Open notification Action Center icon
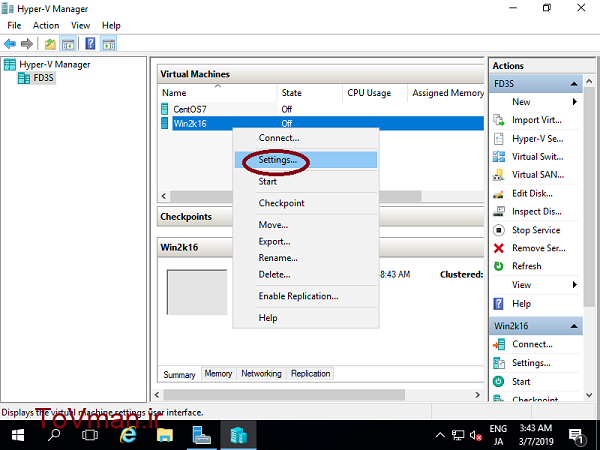Screen dimensions: 600x450 [x=576, y=435]
